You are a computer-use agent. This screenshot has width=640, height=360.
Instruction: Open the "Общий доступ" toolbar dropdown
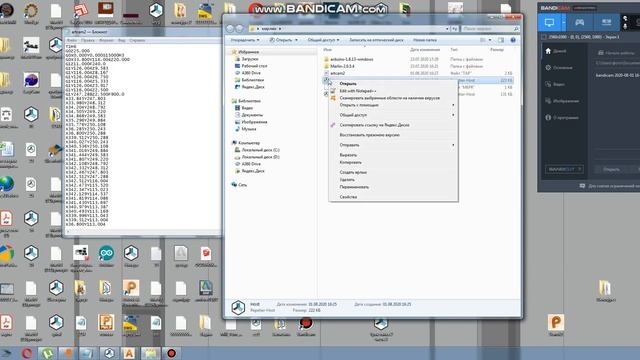point(323,40)
